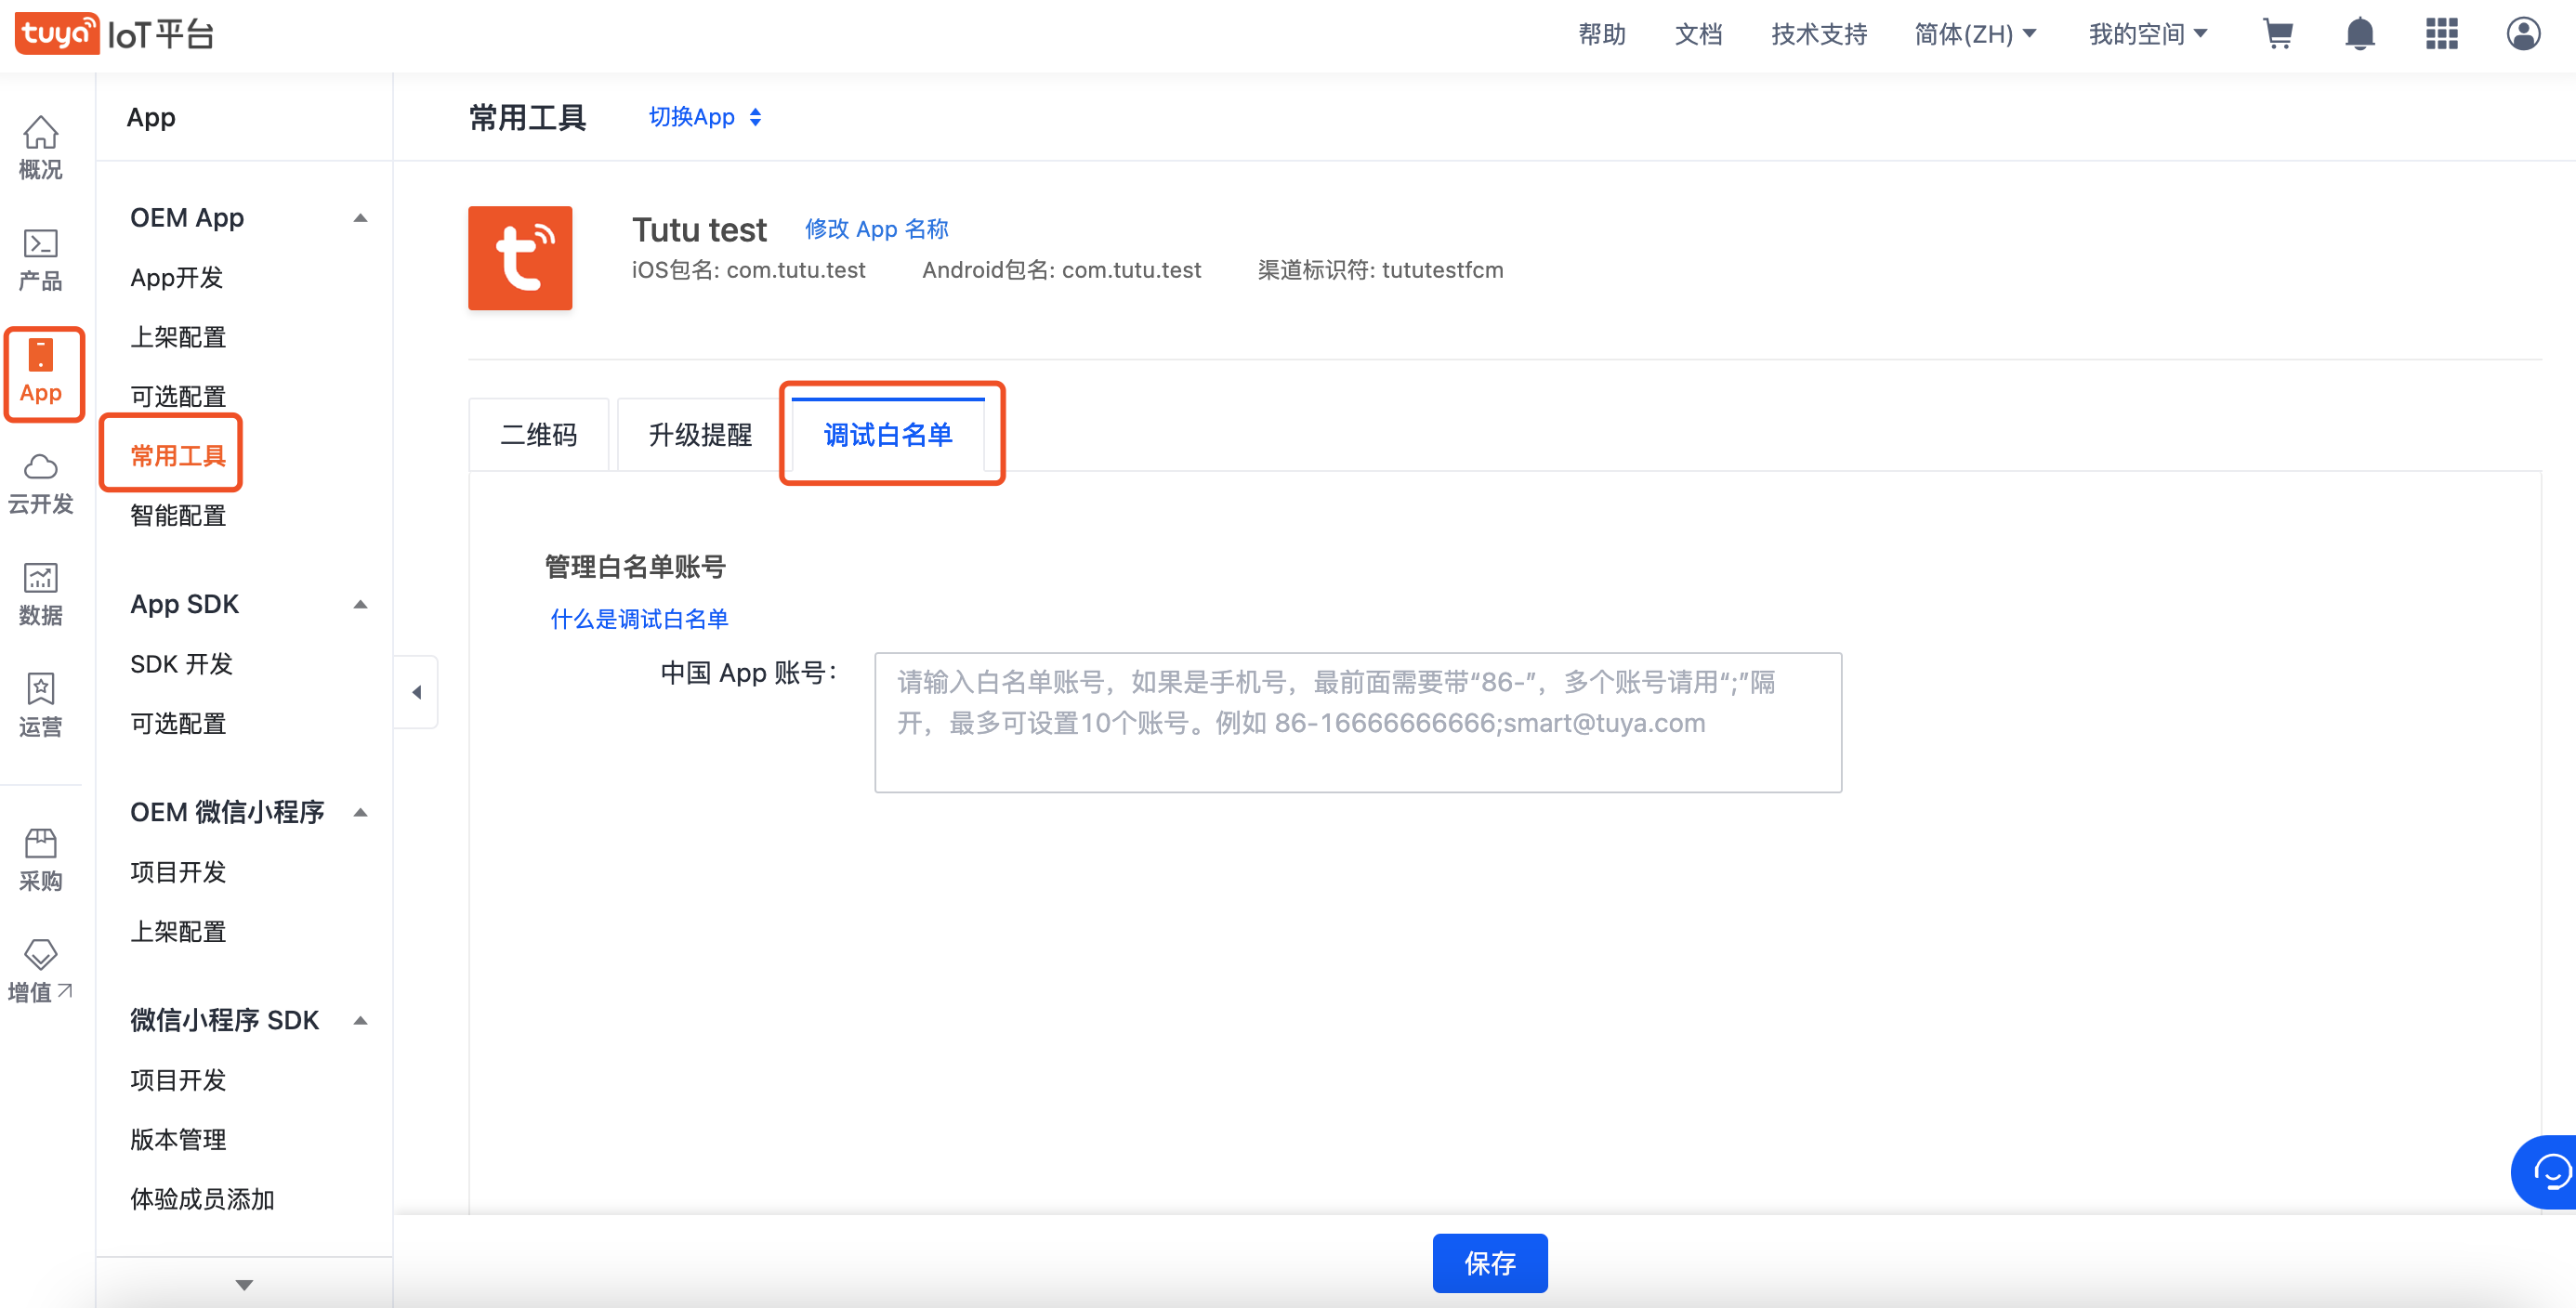The image size is (2576, 1308).
Task: Open the 数据 data chart icon
Action: (x=40, y=594)
